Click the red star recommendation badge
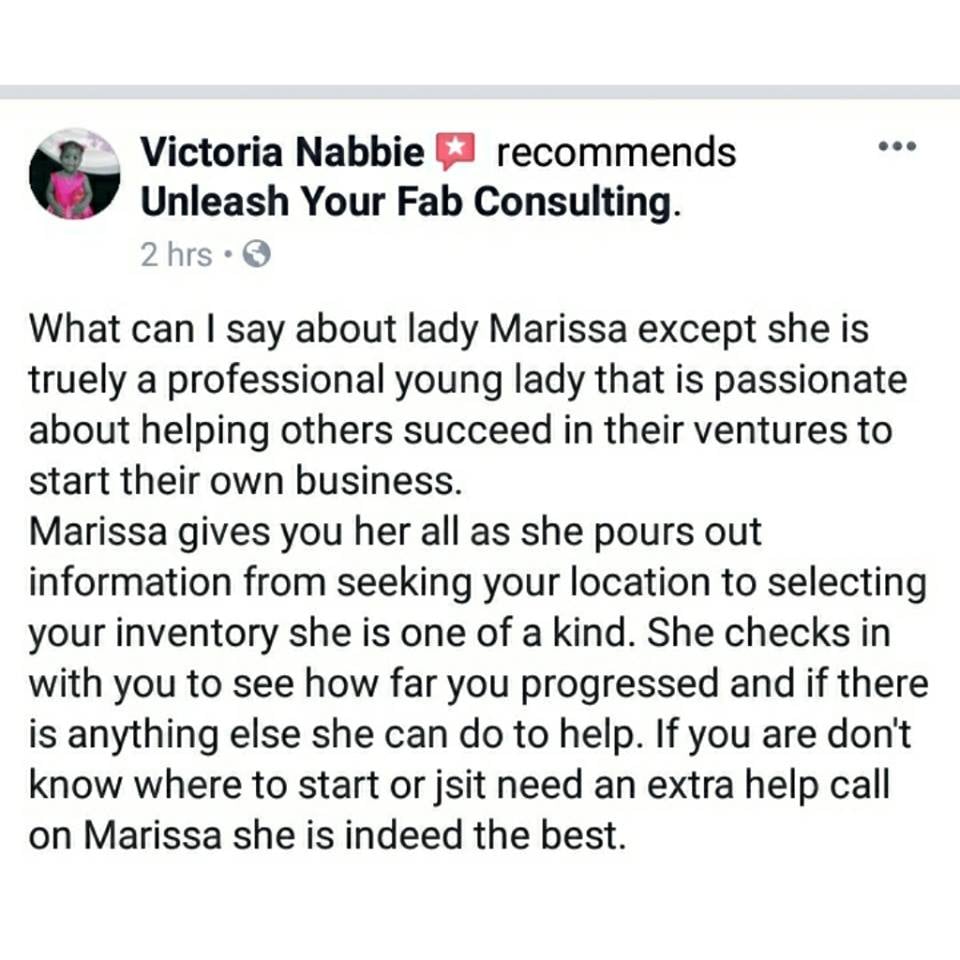960x960 pixels. [454, 151]
